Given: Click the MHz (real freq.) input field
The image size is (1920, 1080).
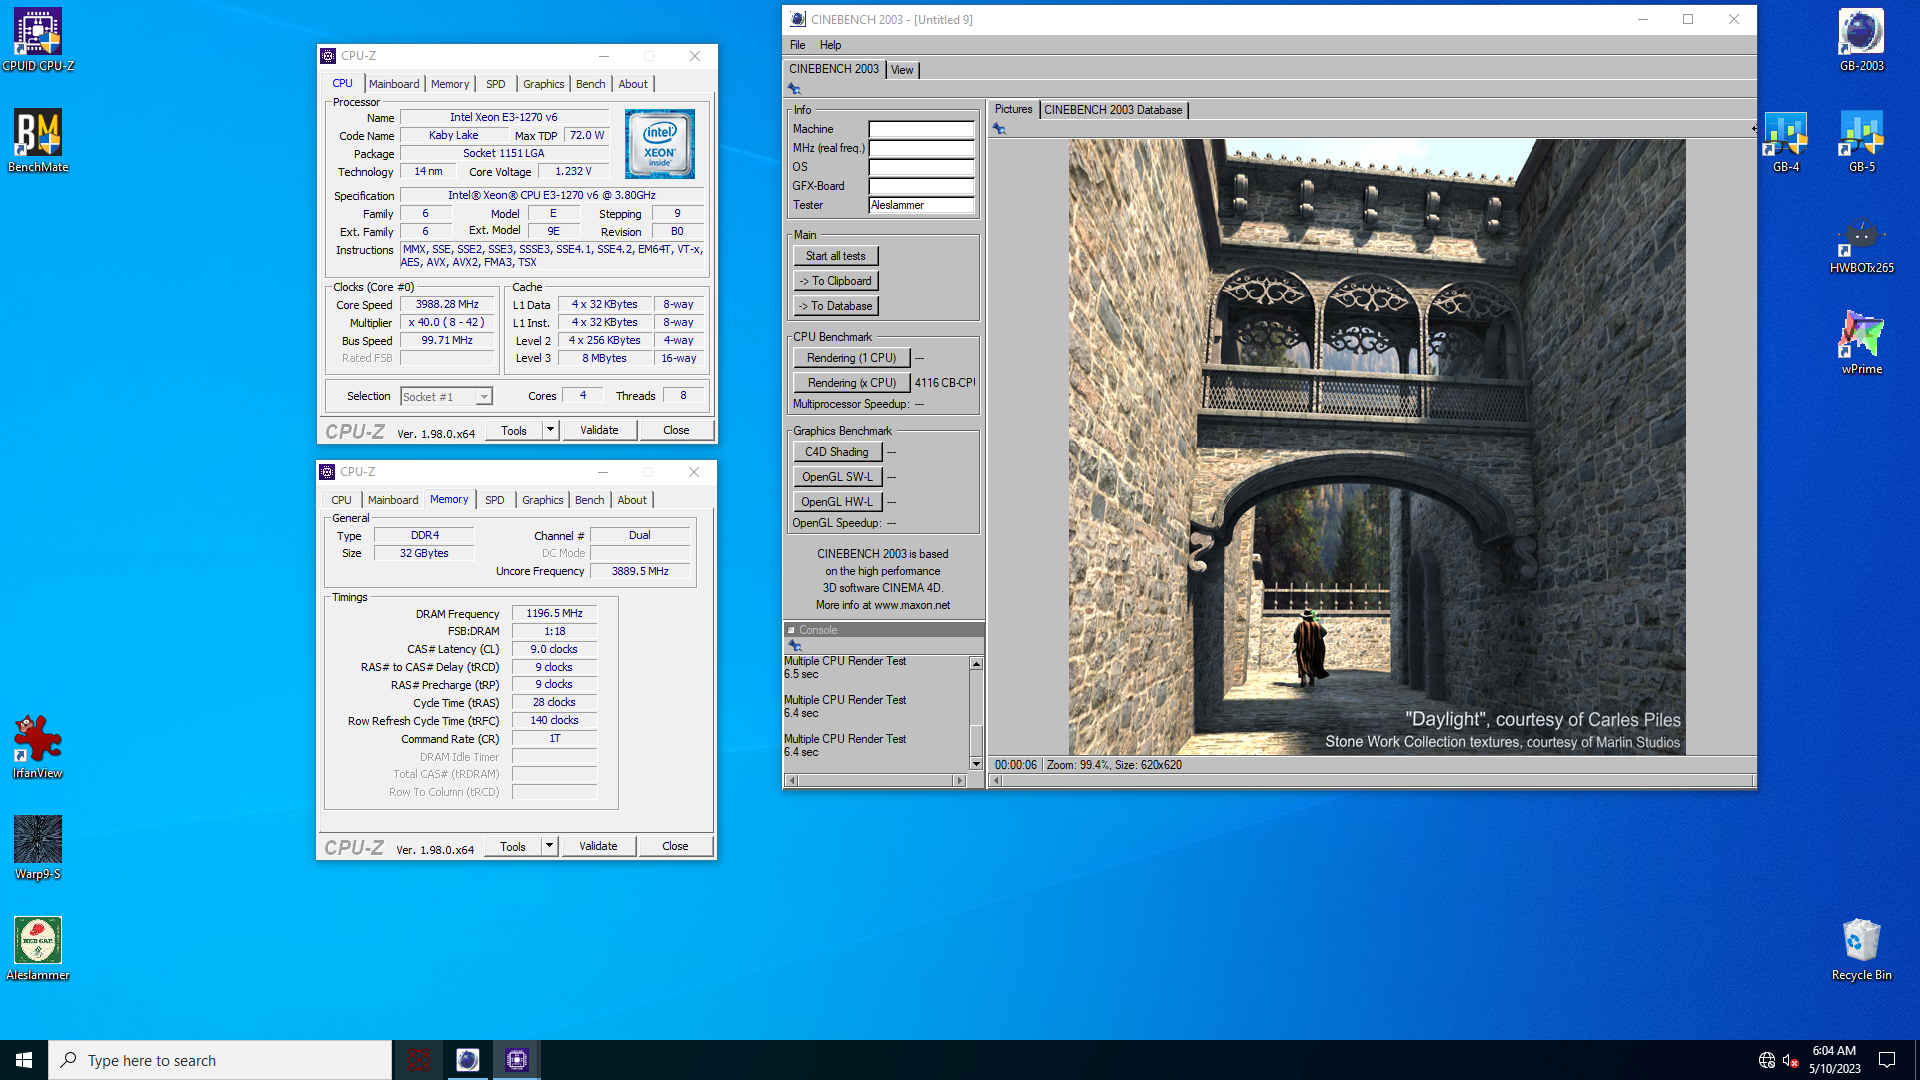Looking at the screenshot, I should coord(921,148).
